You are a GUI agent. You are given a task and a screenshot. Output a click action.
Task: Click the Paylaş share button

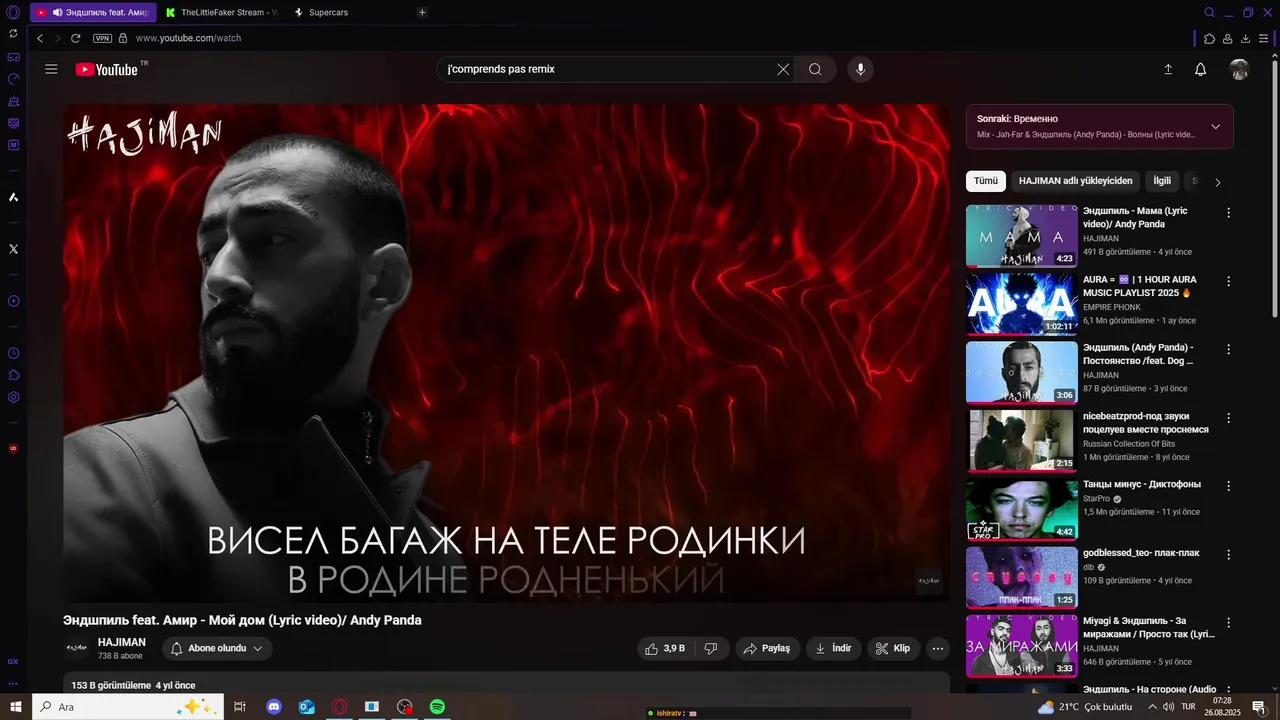(x=768, y=648)
